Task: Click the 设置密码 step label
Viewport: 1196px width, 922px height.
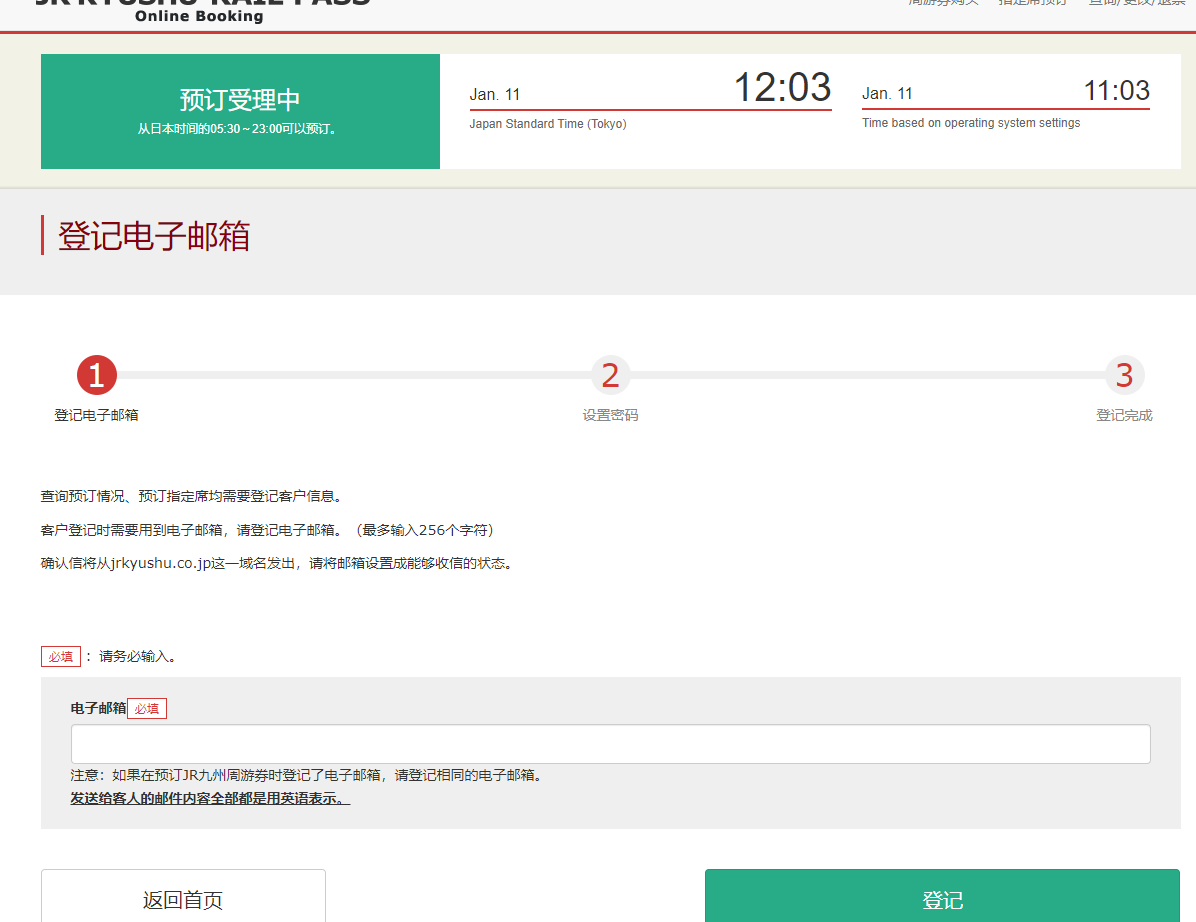Action: pyautogui.click(x=610, y=415)
